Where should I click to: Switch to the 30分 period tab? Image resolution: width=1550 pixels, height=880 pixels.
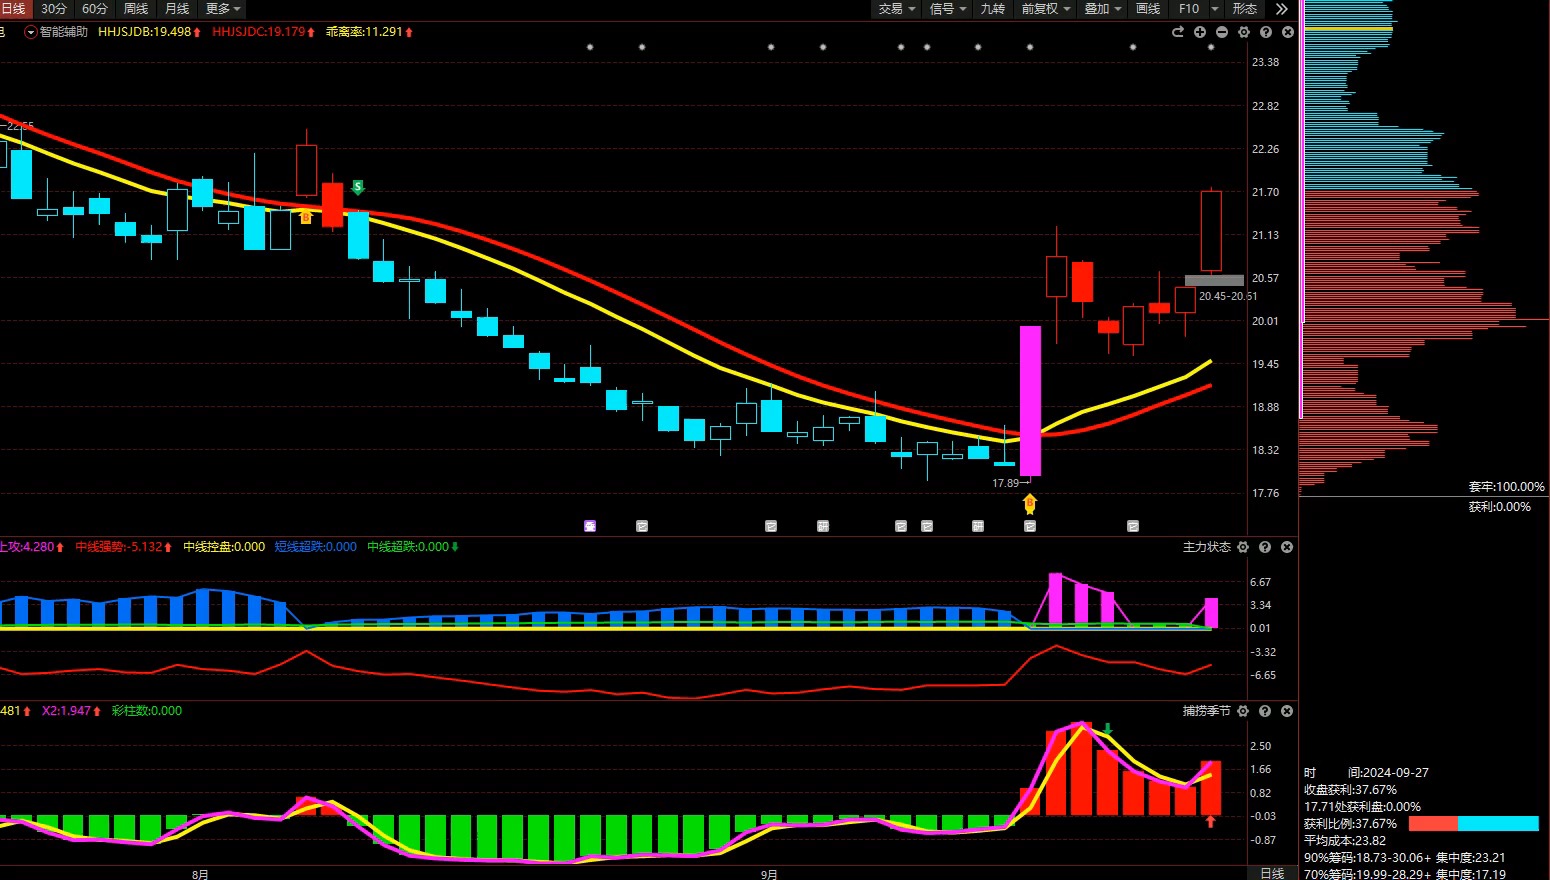click(x=54, y=8)
